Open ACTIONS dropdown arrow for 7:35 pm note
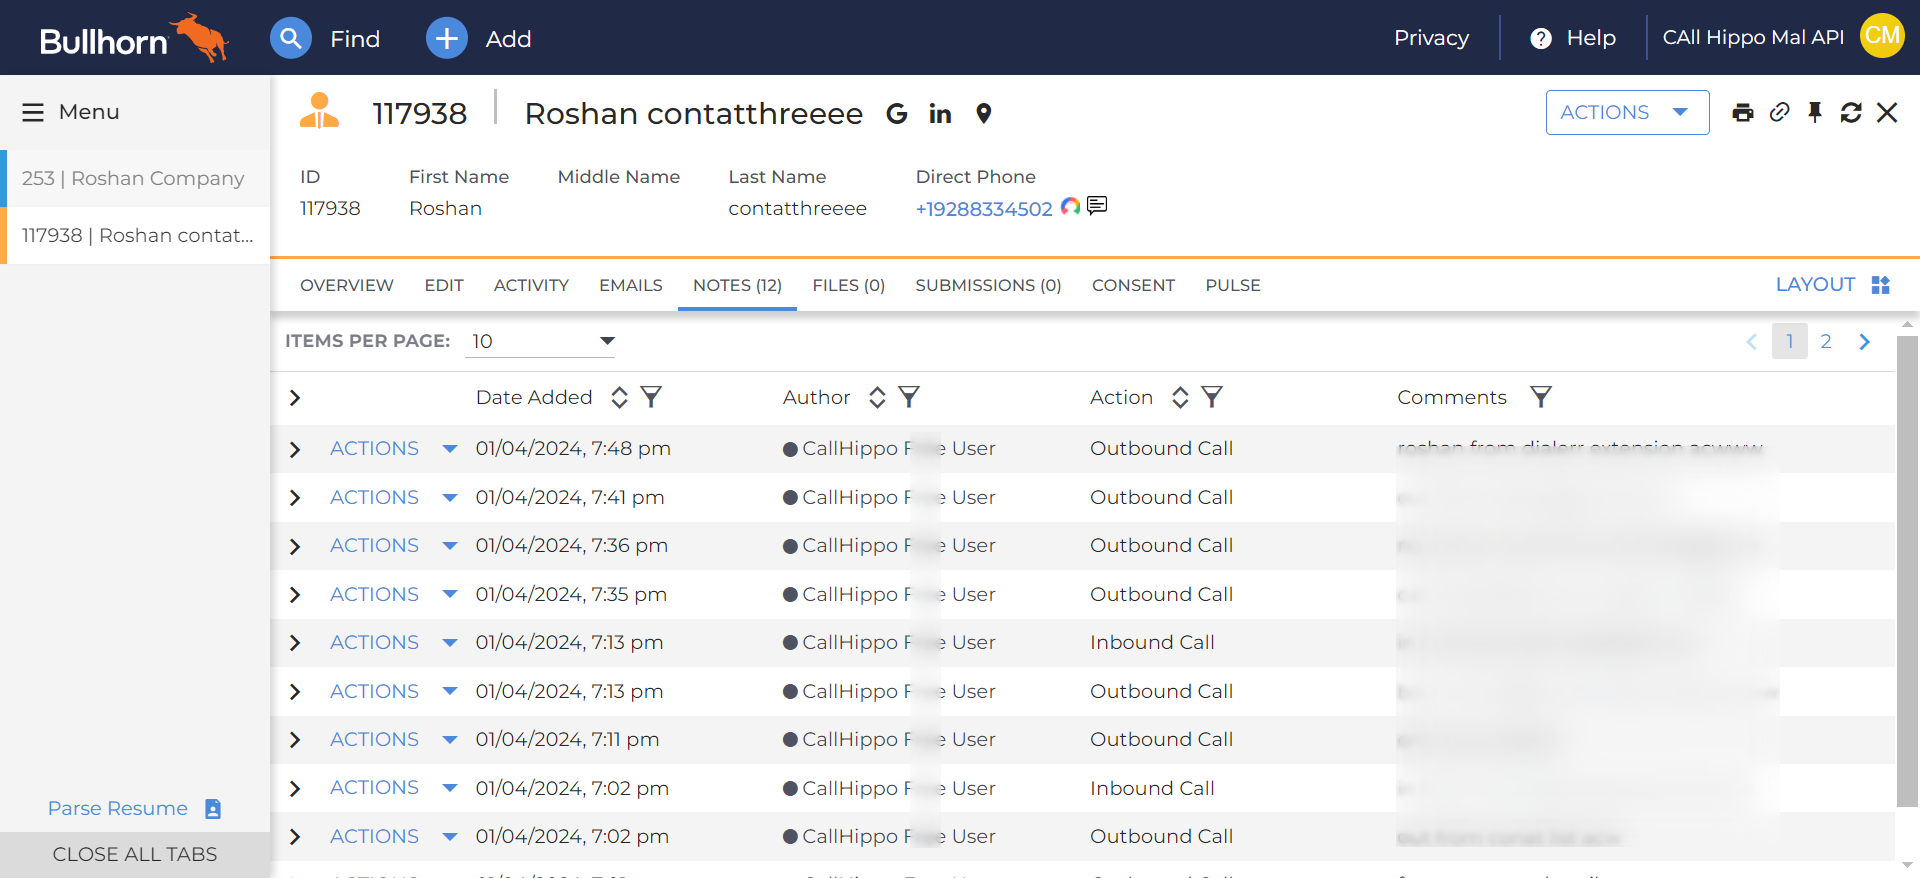Image resolution: width=1920 pixels, height=878 pixels. point(450,594)
